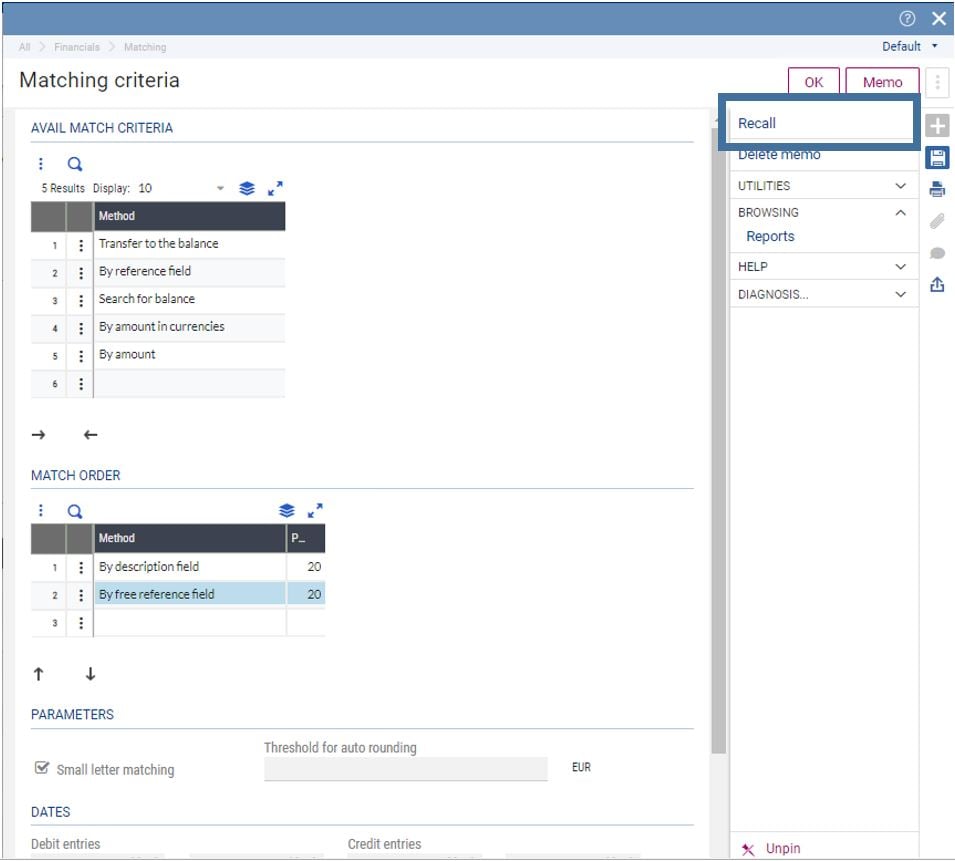Click layers icon in Avail Match Criteria

coord(247,188)
